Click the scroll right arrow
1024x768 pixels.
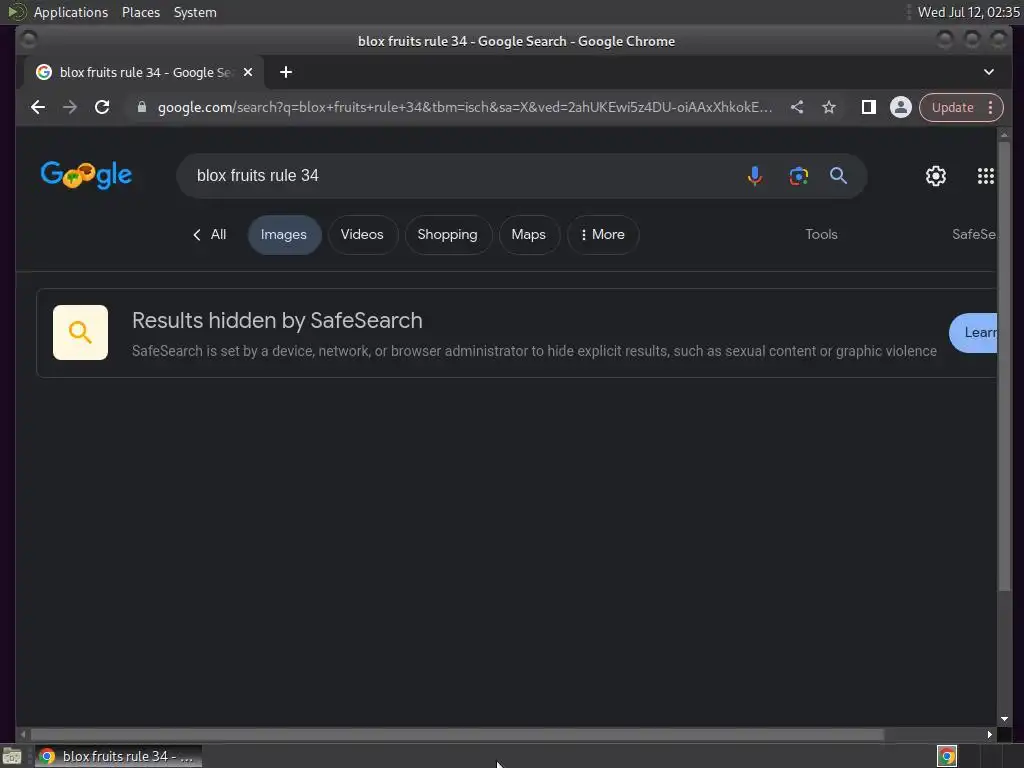tap(989, 735)
